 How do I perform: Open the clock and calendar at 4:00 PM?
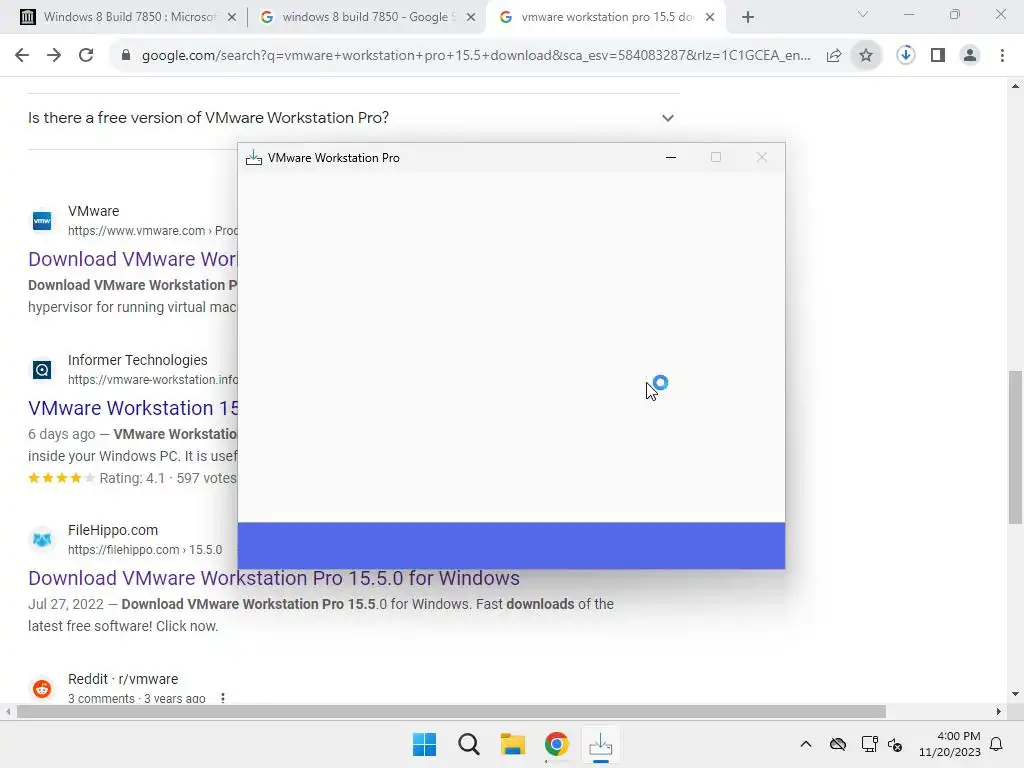click(950, 744)
